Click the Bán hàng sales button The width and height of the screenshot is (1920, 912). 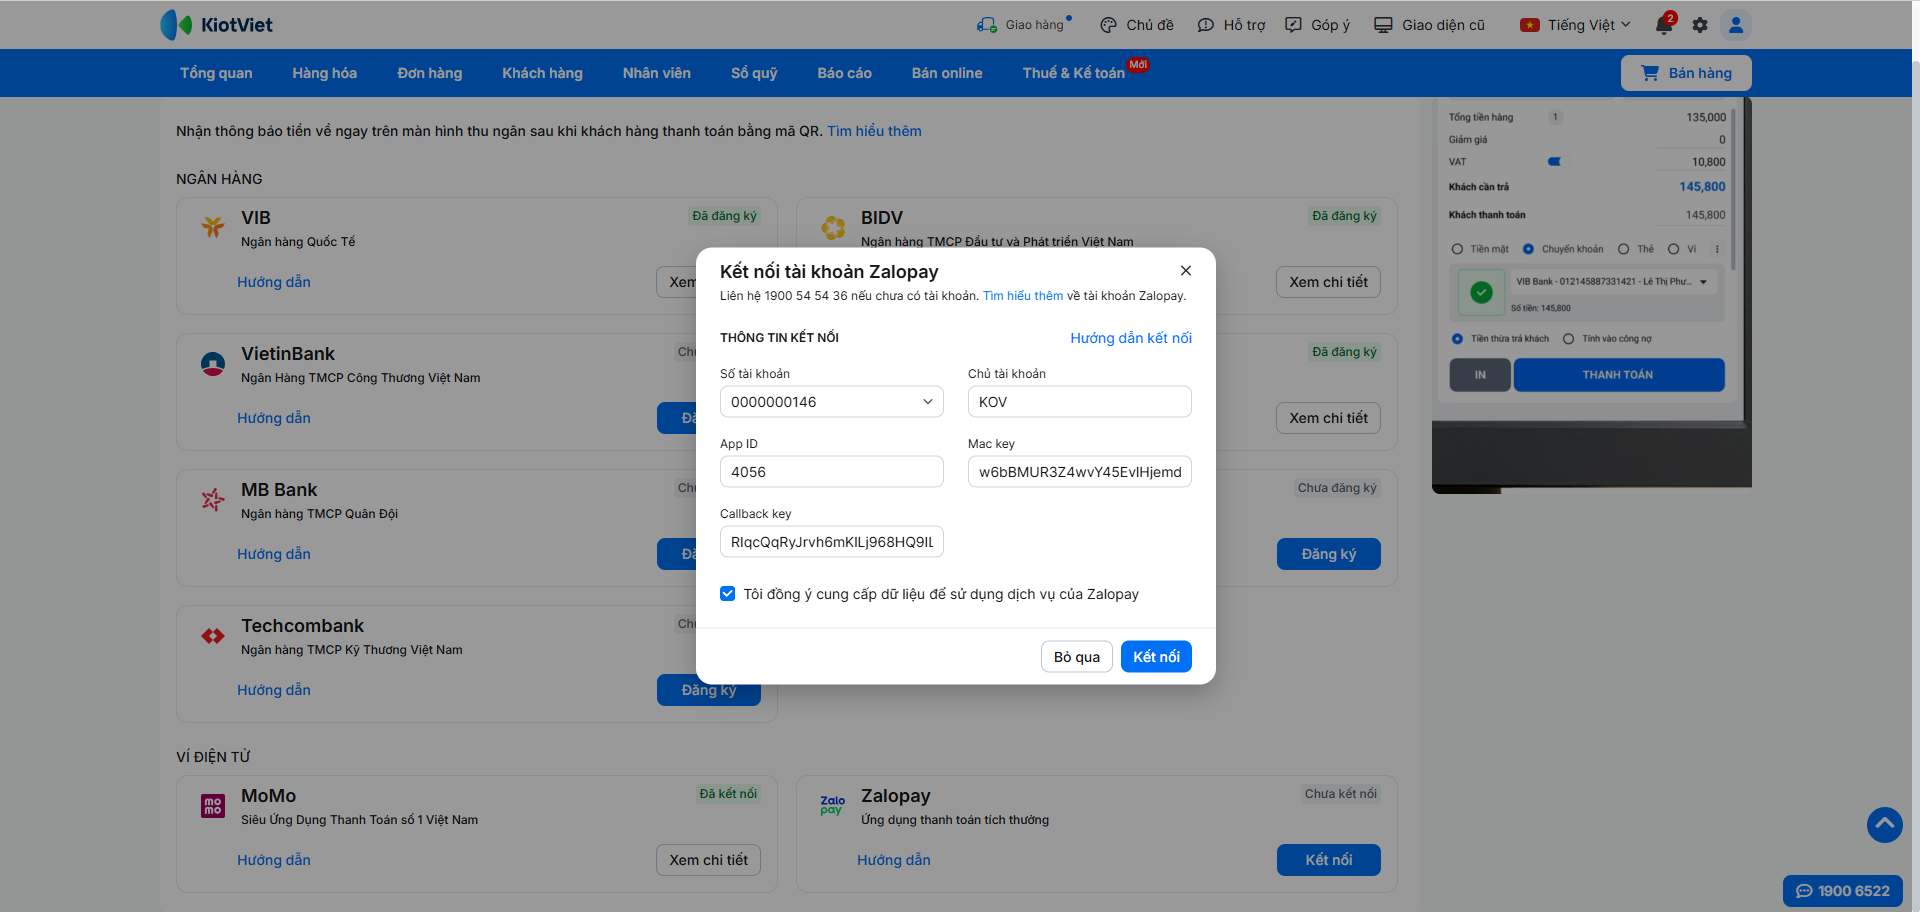click(x=1686, y=73)
